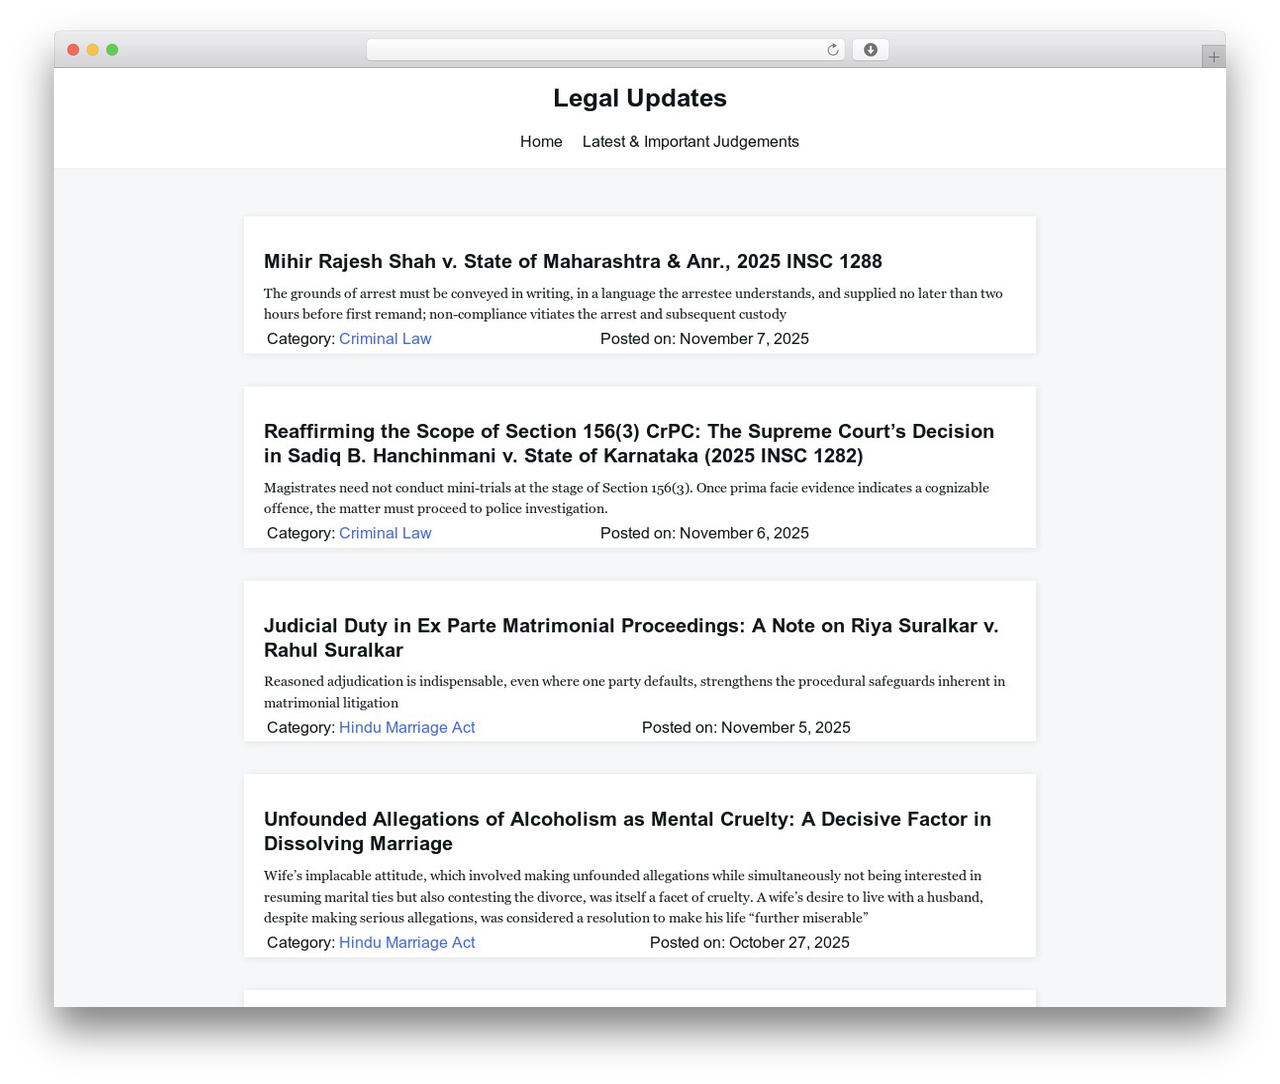The height and width of the screenshot is (1084, 1280).
Task: Click the excerpt about grounds of arrest in writing
Action: tap(633, 304)
